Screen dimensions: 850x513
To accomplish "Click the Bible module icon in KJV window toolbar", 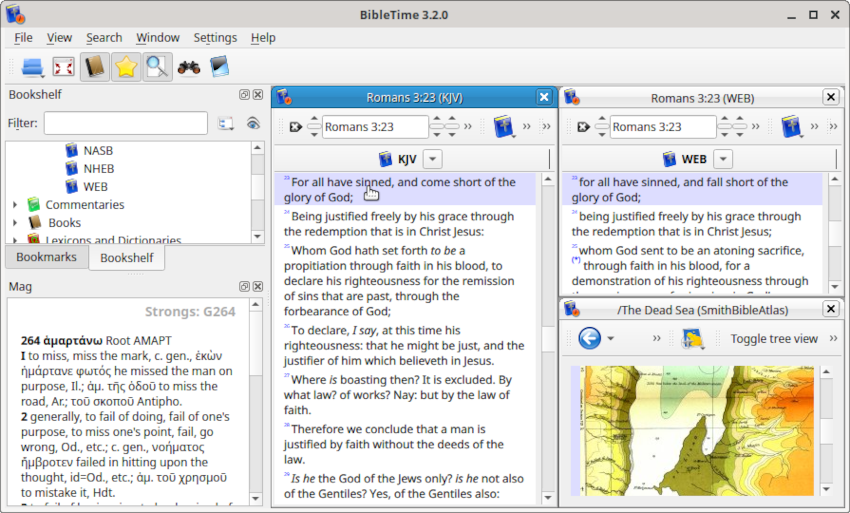I will tap(504, 126).
